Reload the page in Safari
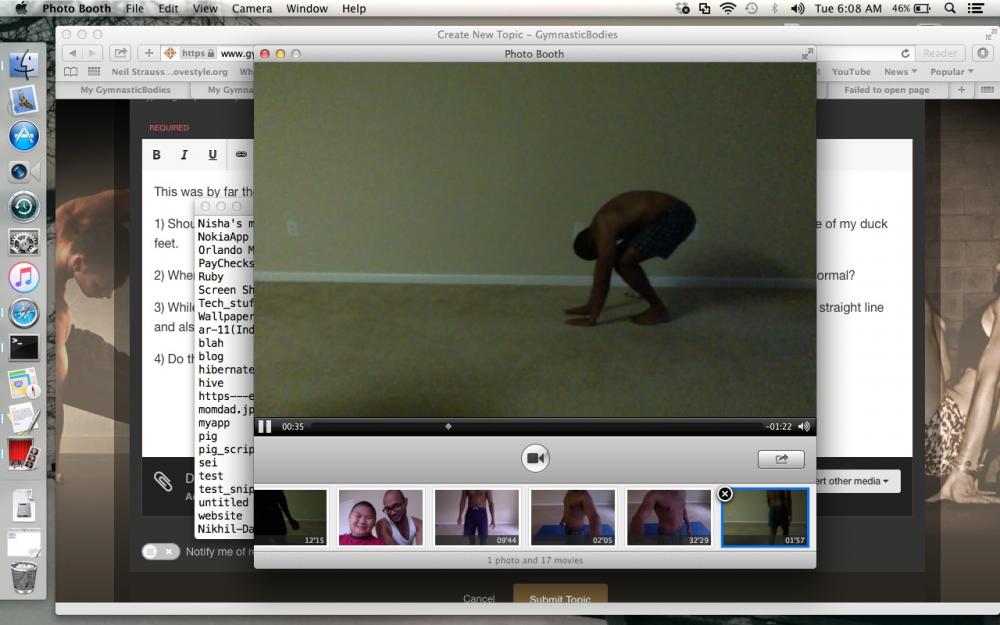The image size is (1000, 625). pyautogui.click(x=905, y=53)
